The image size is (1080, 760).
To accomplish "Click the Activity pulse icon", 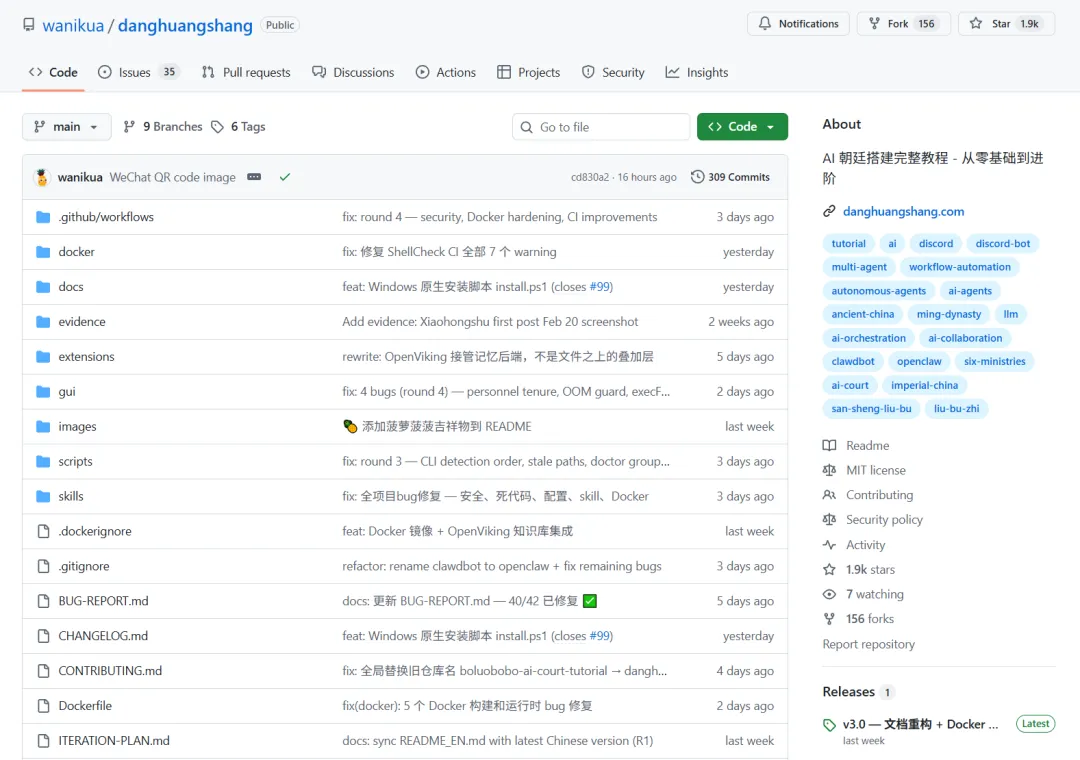I will [x=829, y=545].
